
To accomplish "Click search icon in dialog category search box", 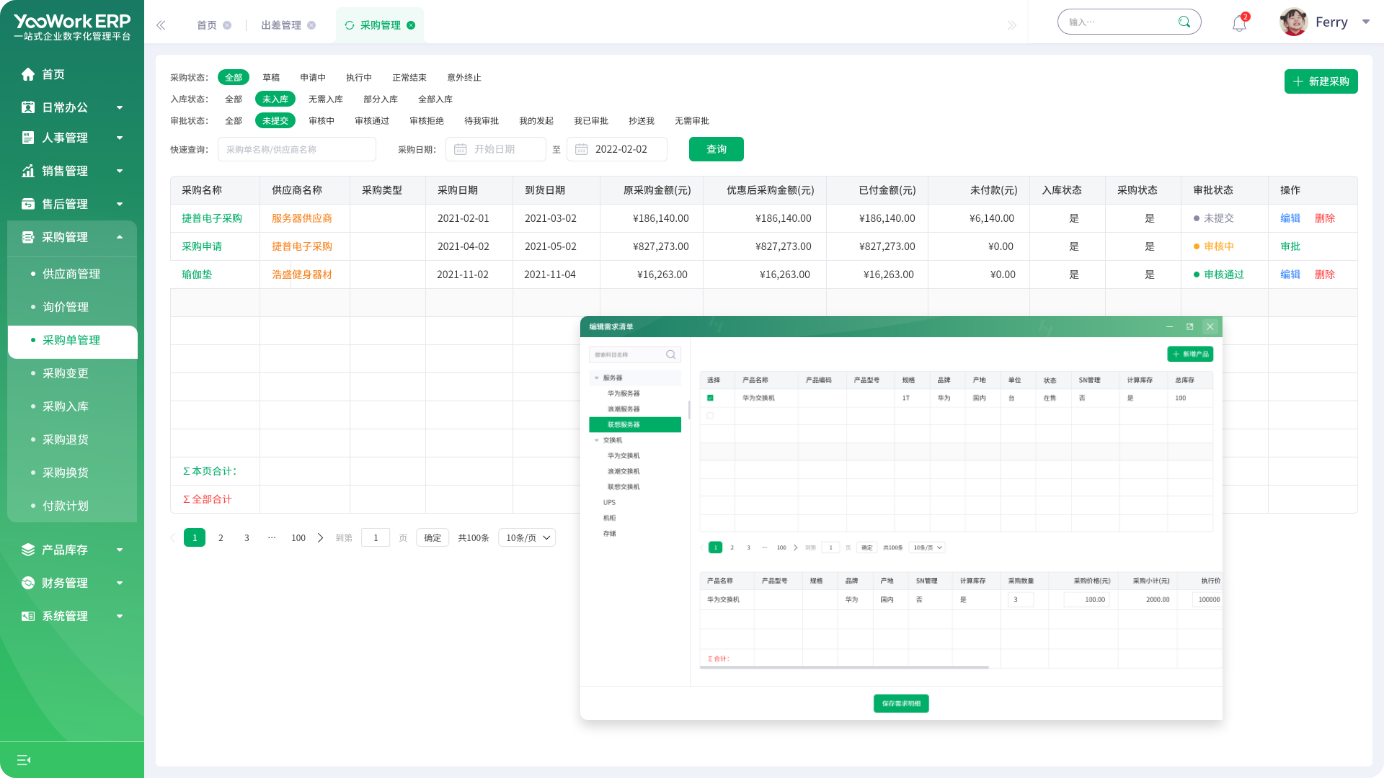I will pos(672,354).
